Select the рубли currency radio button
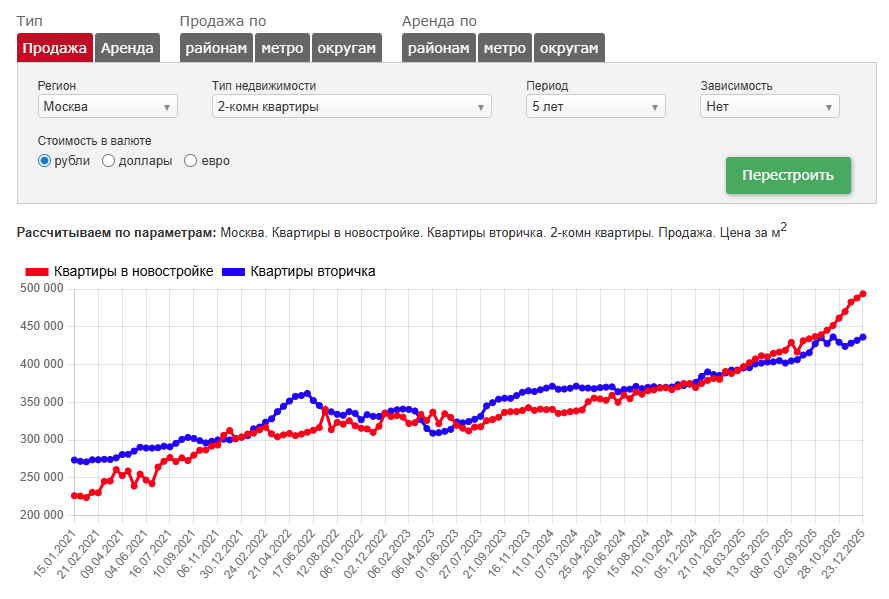Viewport: 889px width, 599px height. click(44, 161)
